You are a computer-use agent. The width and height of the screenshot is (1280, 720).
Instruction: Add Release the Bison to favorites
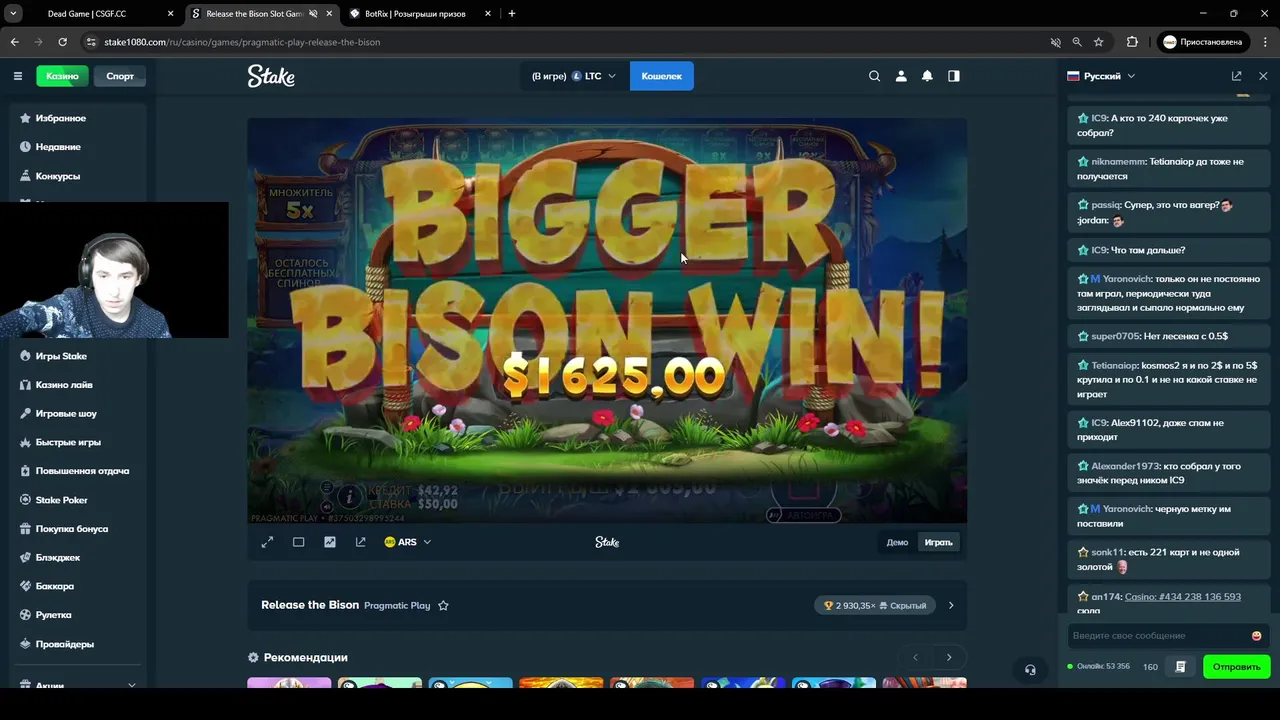tap(443, 605)
